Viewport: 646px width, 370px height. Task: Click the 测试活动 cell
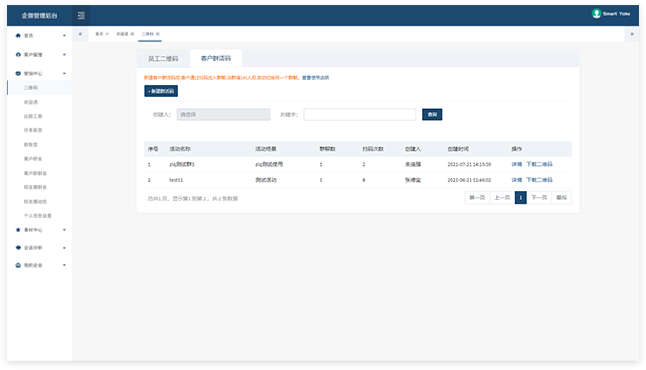(266, 180)
